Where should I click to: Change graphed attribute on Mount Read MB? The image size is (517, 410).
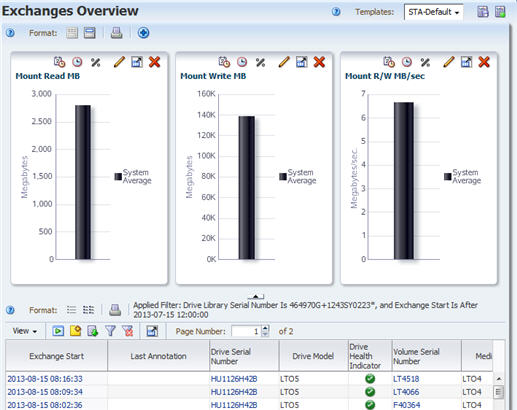pyautogui.click(x=59, y=62)
